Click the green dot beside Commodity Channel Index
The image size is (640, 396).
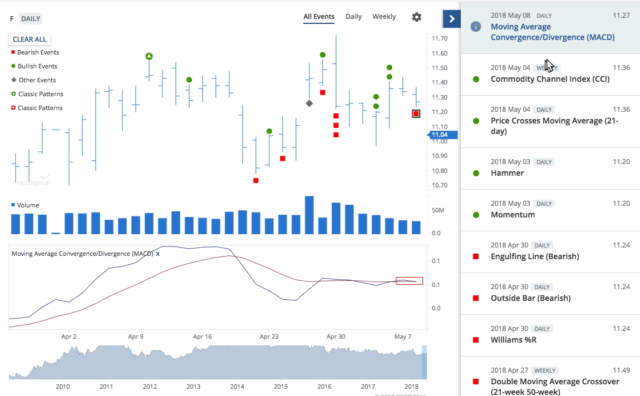[x=476, y=79]
